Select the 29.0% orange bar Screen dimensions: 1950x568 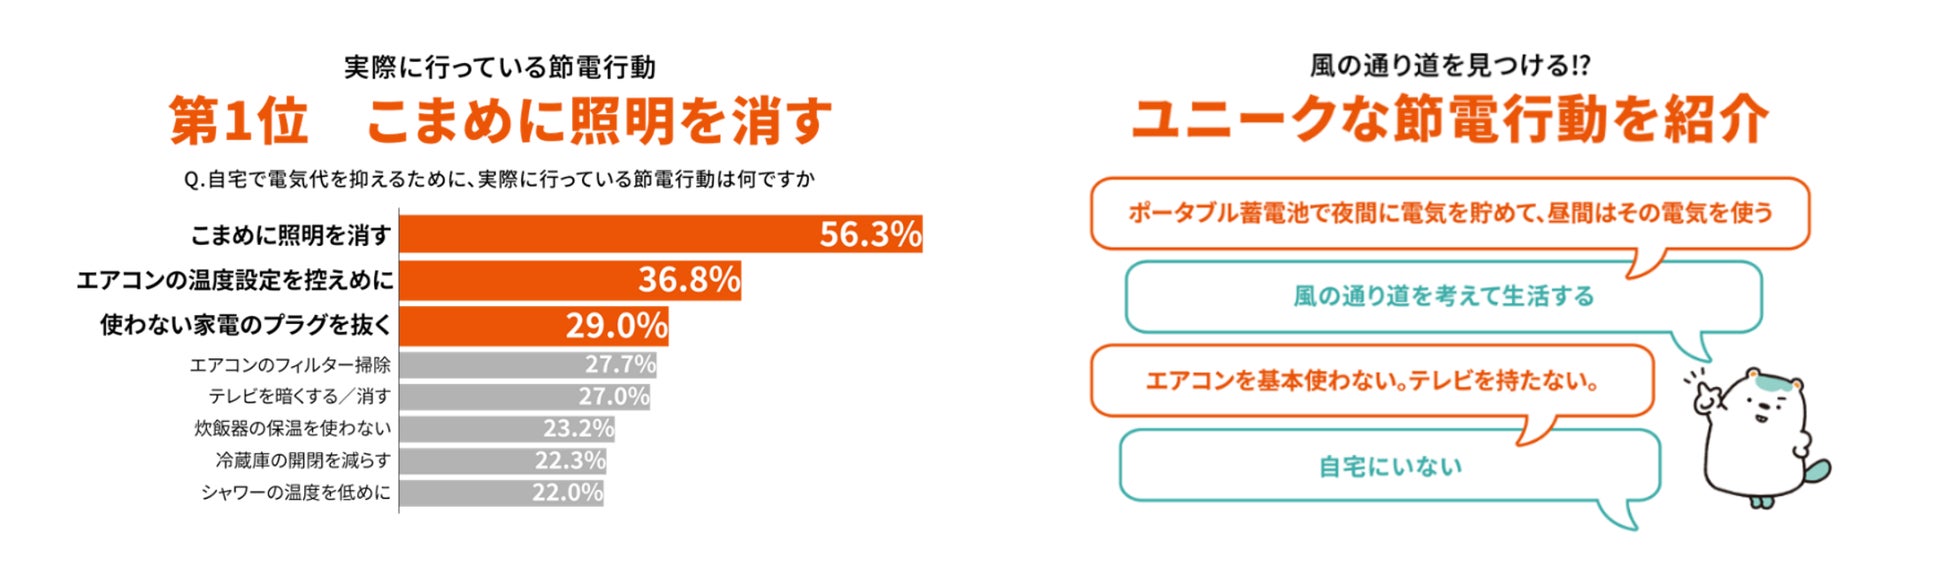[x=534, y=326]
